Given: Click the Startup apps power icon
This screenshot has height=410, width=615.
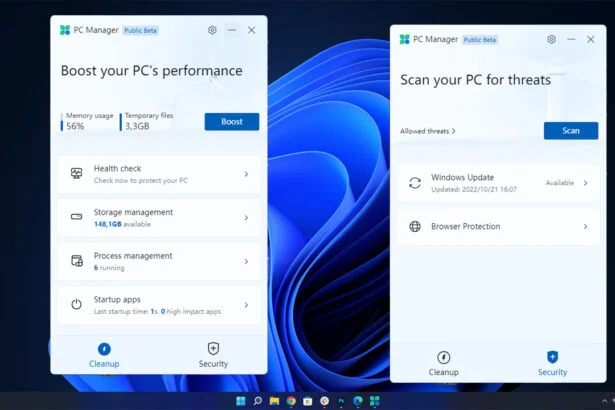Looking at the screenshot, I should click(x=76, y=304).
